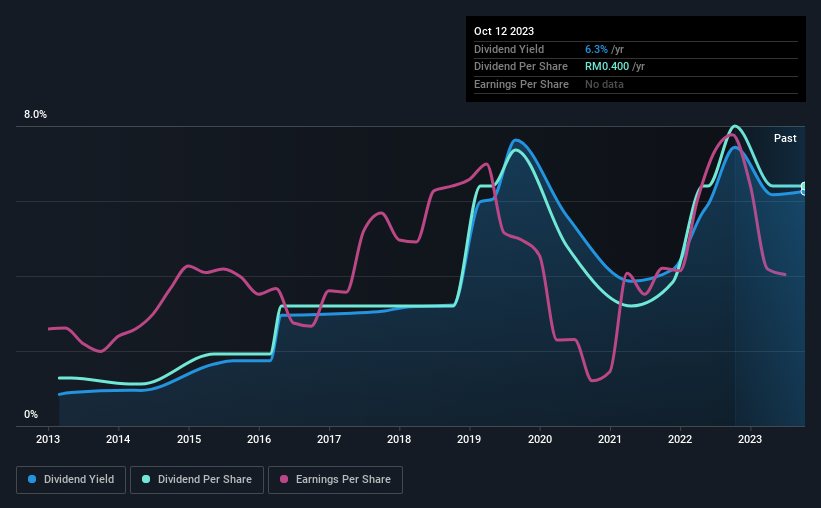821x508 pixels.
Task: Select the 2023 x-axis label
Action: coord(750,439)
